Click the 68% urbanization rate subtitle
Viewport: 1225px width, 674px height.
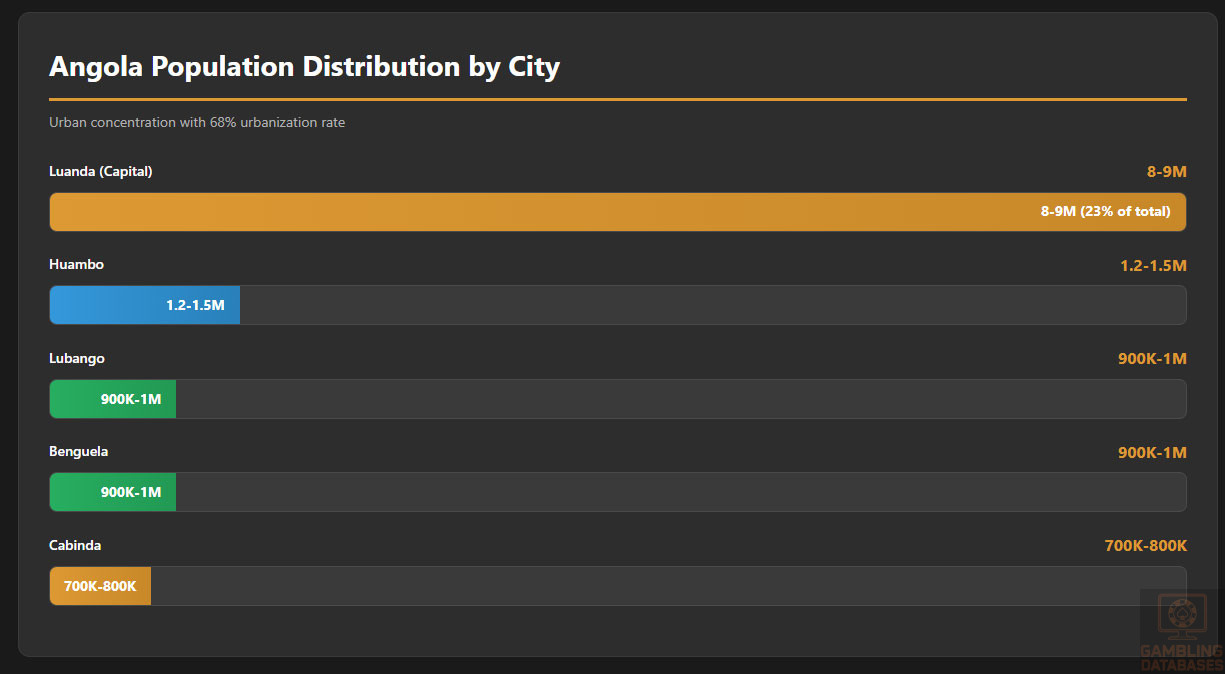pyautogui.click(x=197, y=123)
